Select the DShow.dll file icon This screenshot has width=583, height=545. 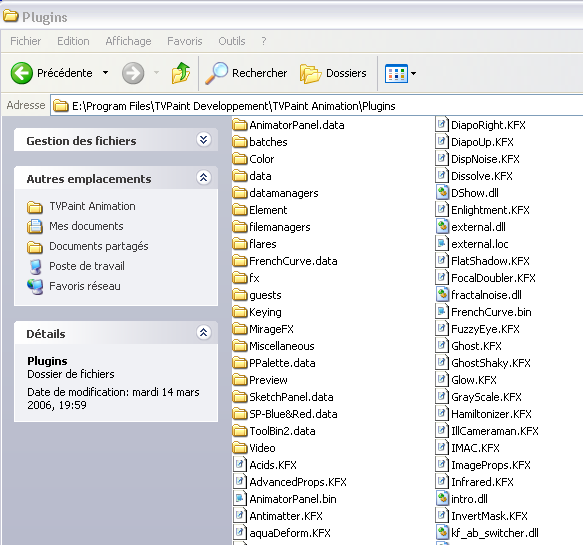pyautogui.click(x=441, y=193)
